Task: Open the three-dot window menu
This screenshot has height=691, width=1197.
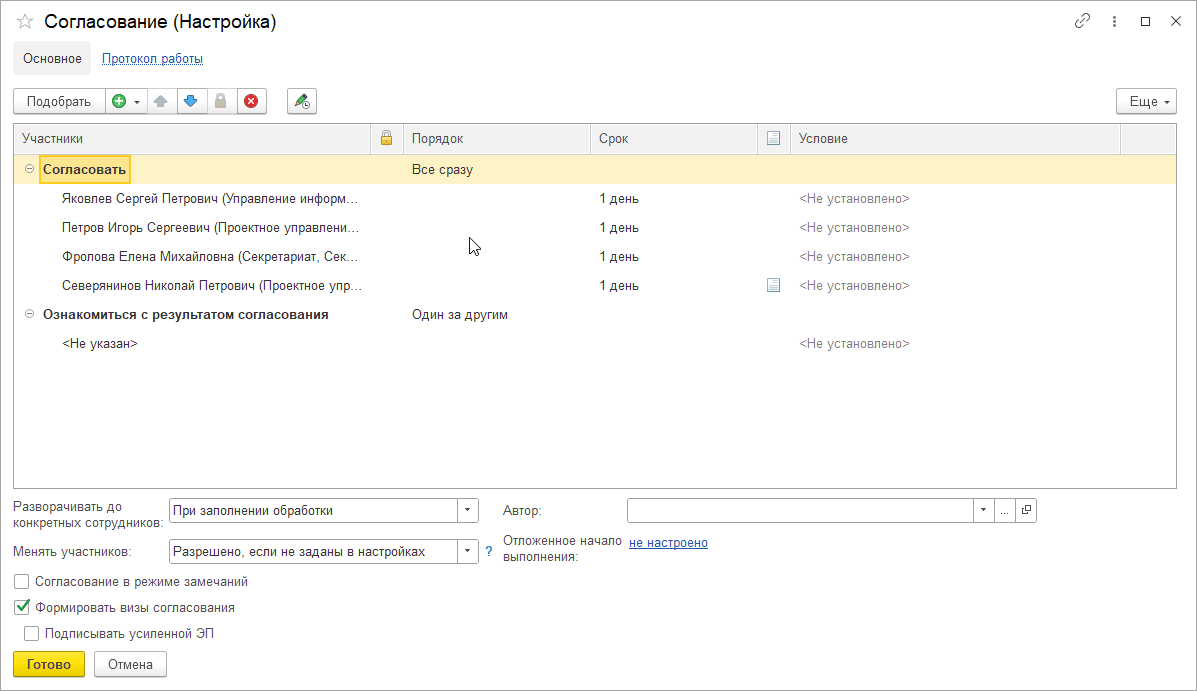Action: 1114,21
